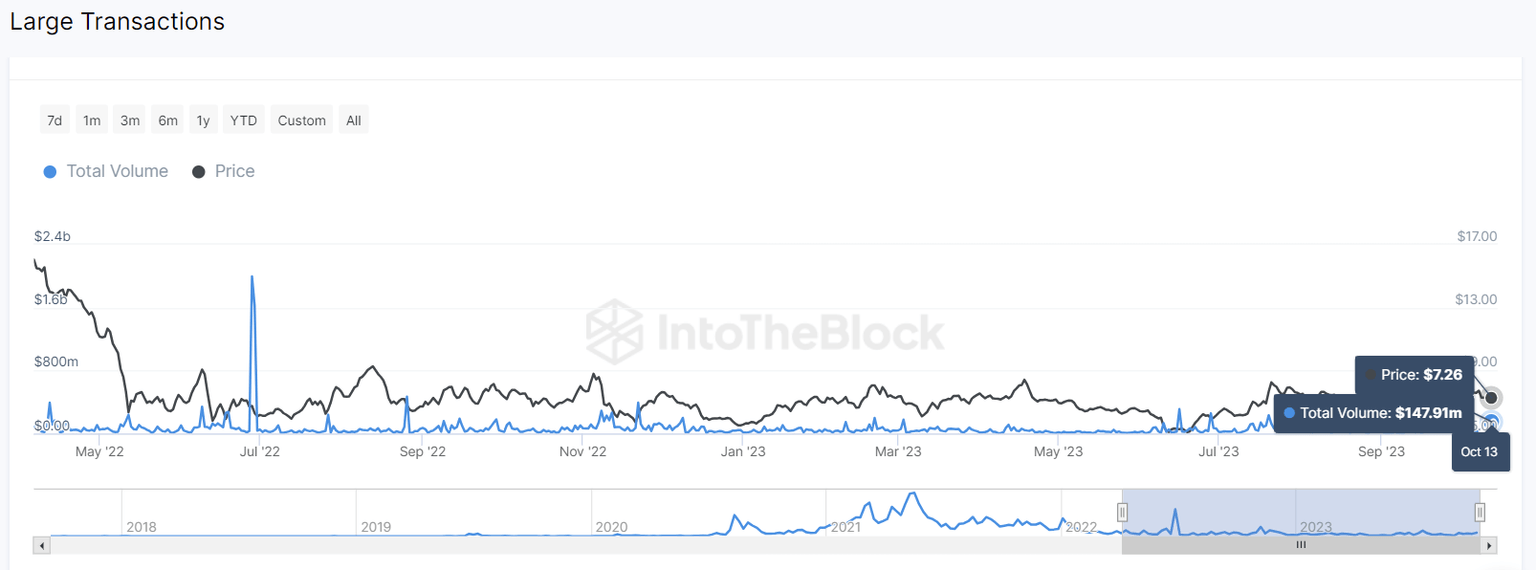
Task: Click the horizontal scrollbar thumb grip
Action: (x=1301, y=546)
